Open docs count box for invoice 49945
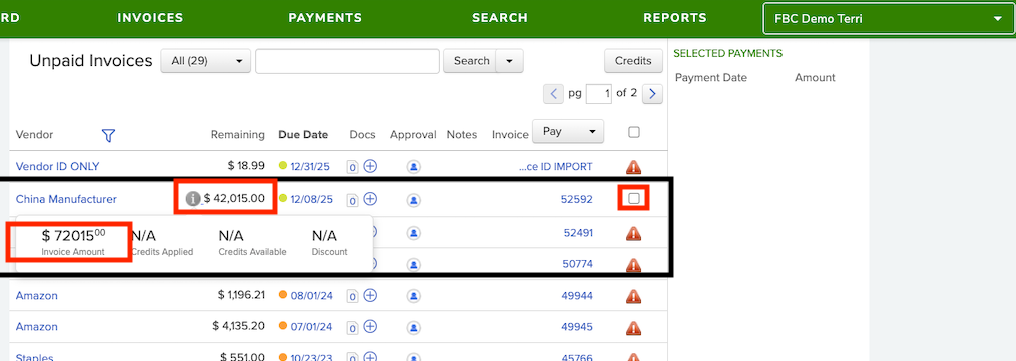Viewport: 1016px width, 361px height. pyautogui.click(x=353, y=327)
